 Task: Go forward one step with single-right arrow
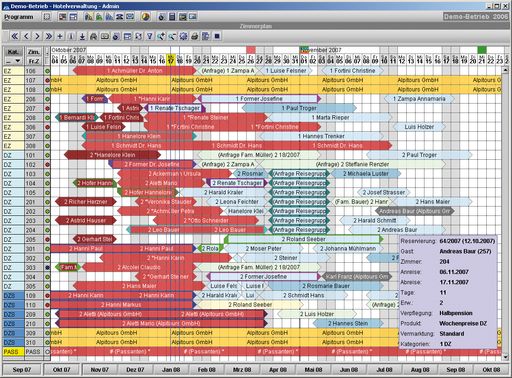click(x=37, y=36)
